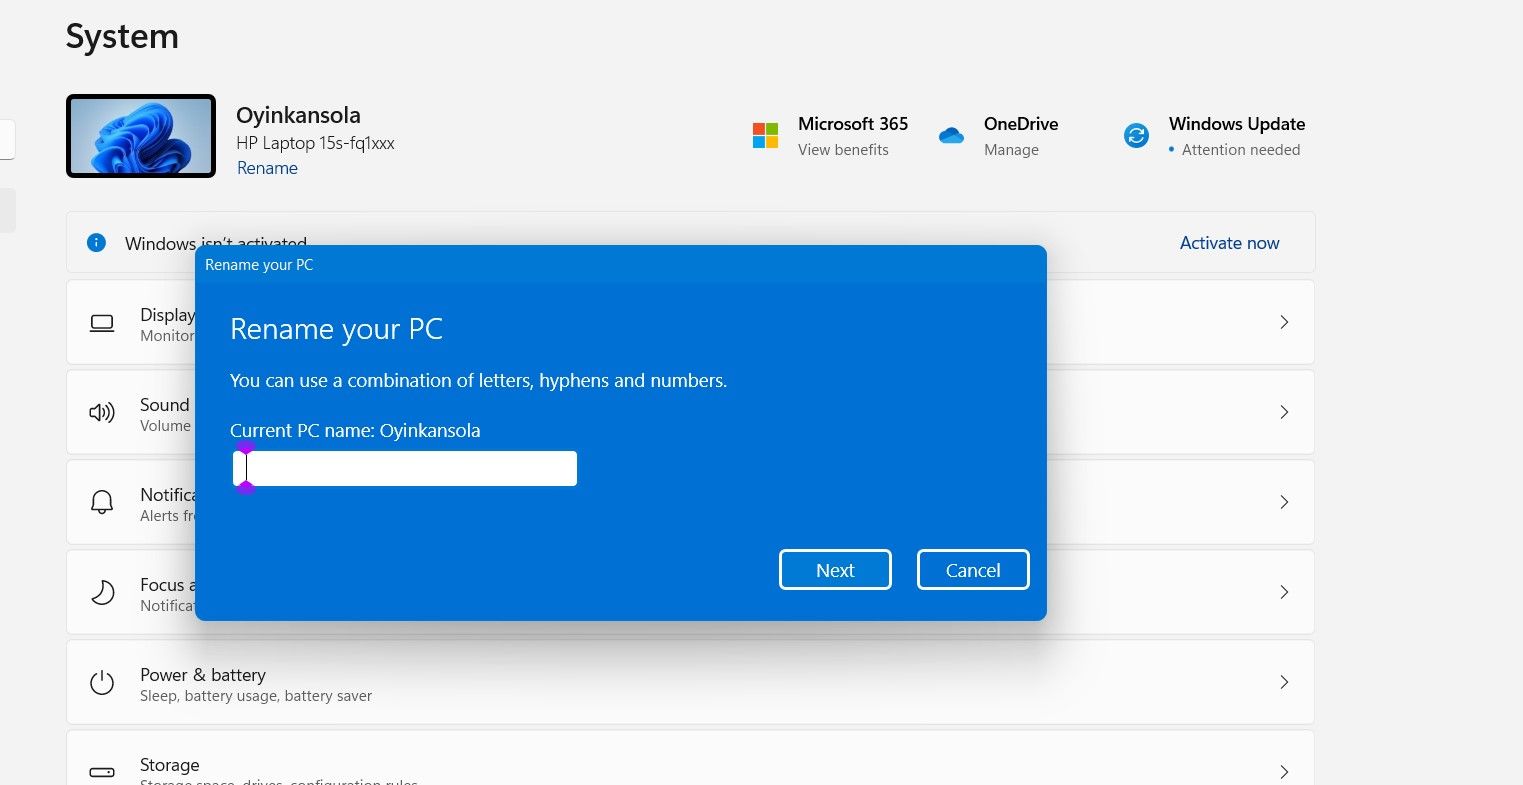Viewport: 1523px width, 785px height.
Task: Click the Activate now link
Action: click(x=1229, y=243)
